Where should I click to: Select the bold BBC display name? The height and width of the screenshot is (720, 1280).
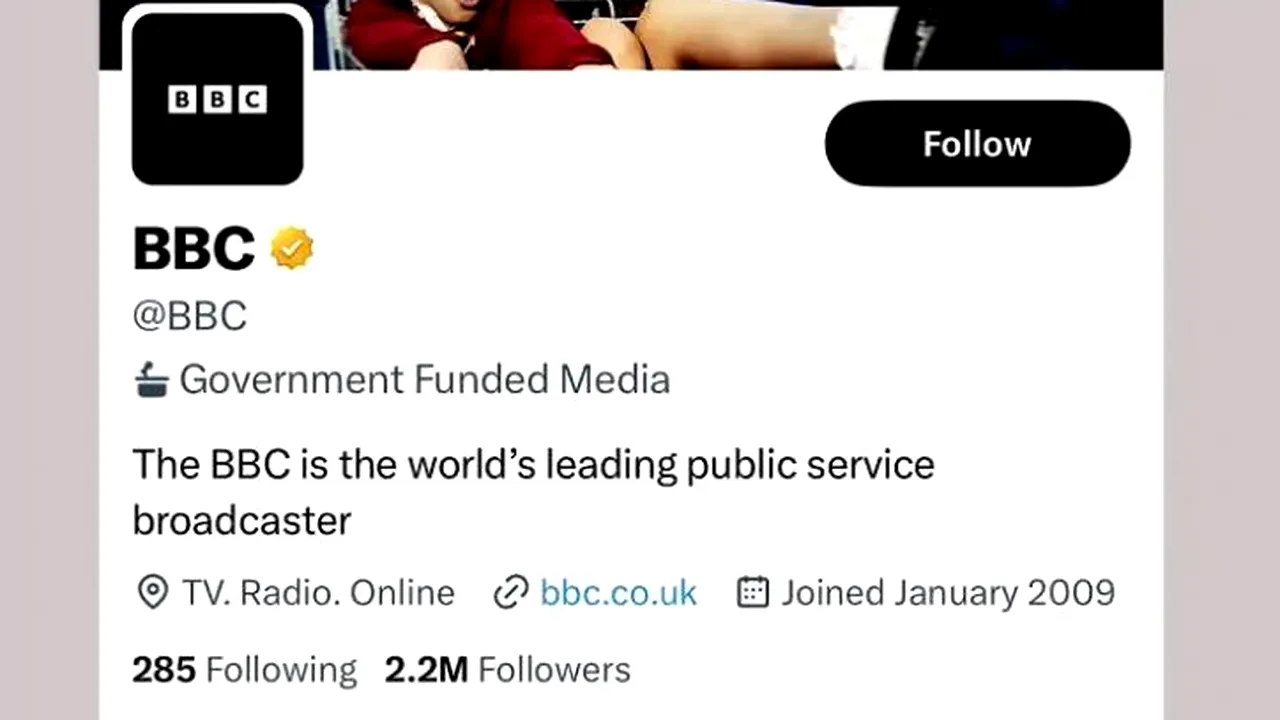(193, 248)
